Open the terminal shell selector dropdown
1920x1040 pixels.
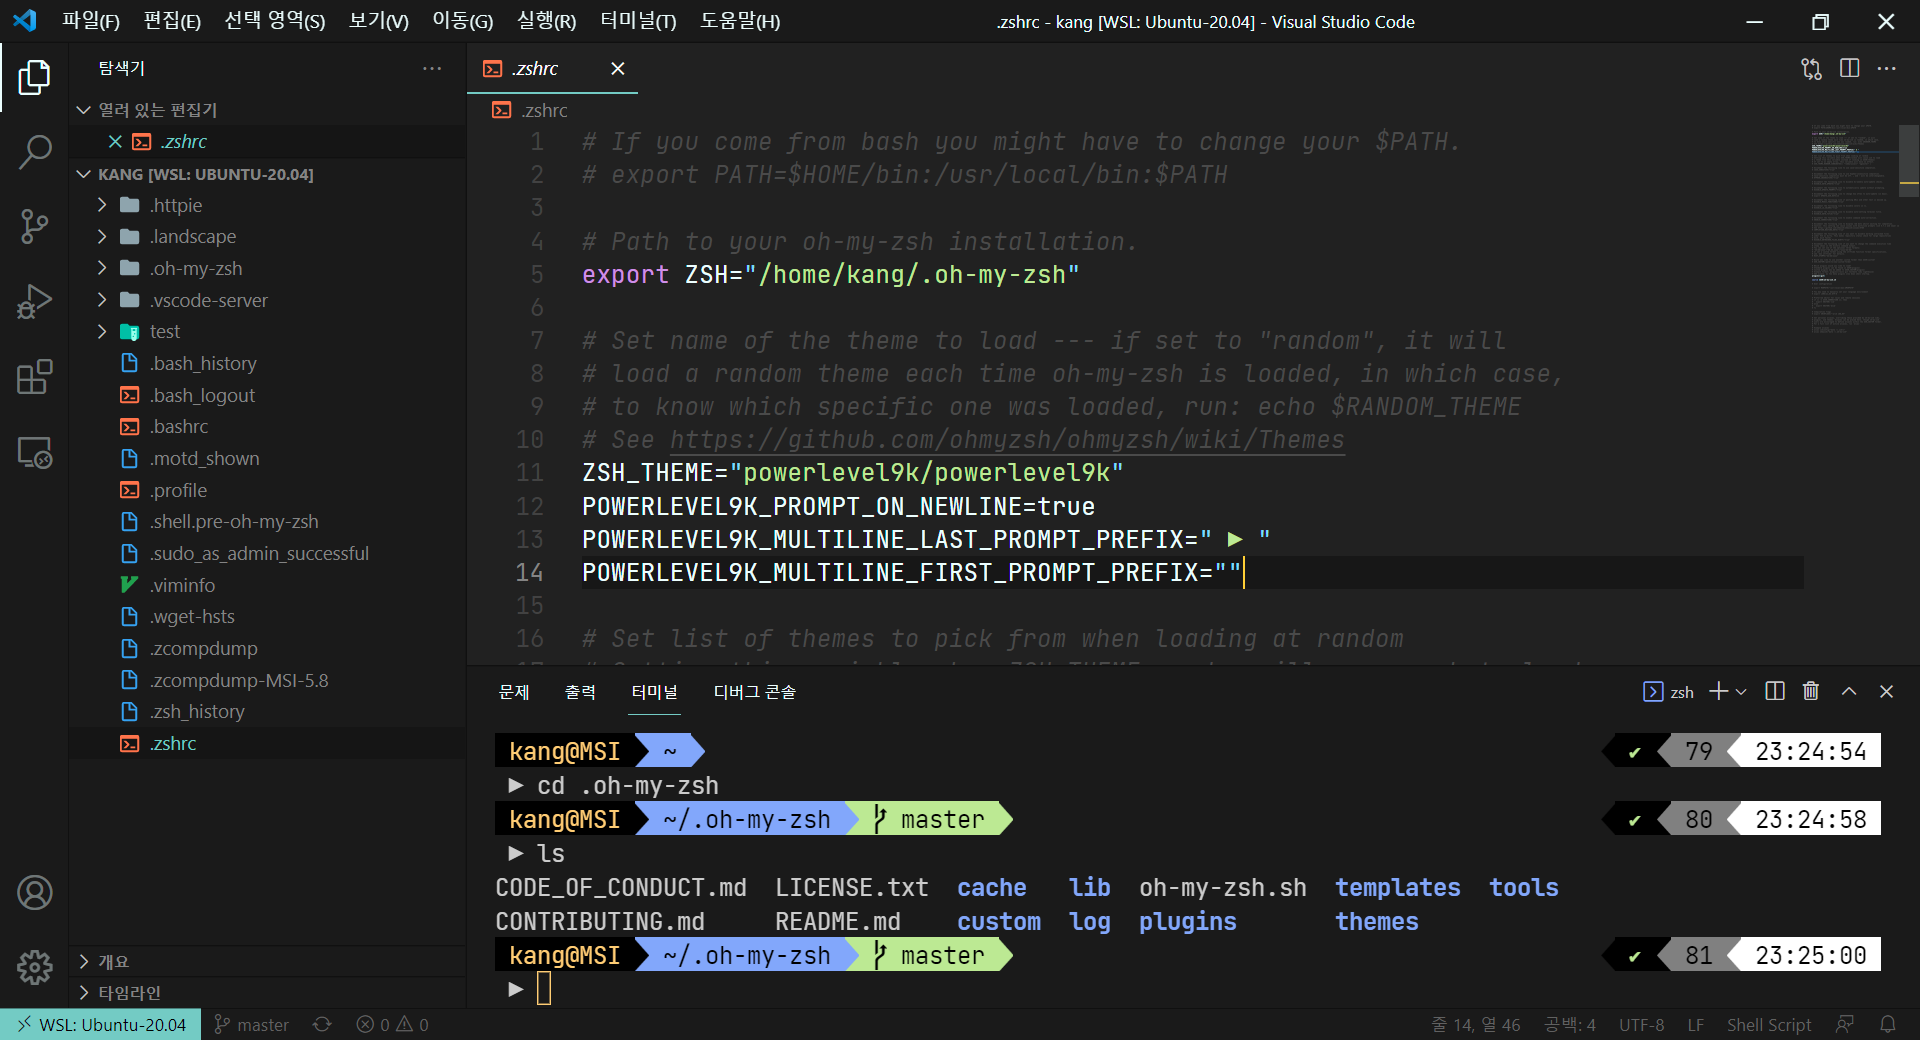click(x=1743, y=691)
